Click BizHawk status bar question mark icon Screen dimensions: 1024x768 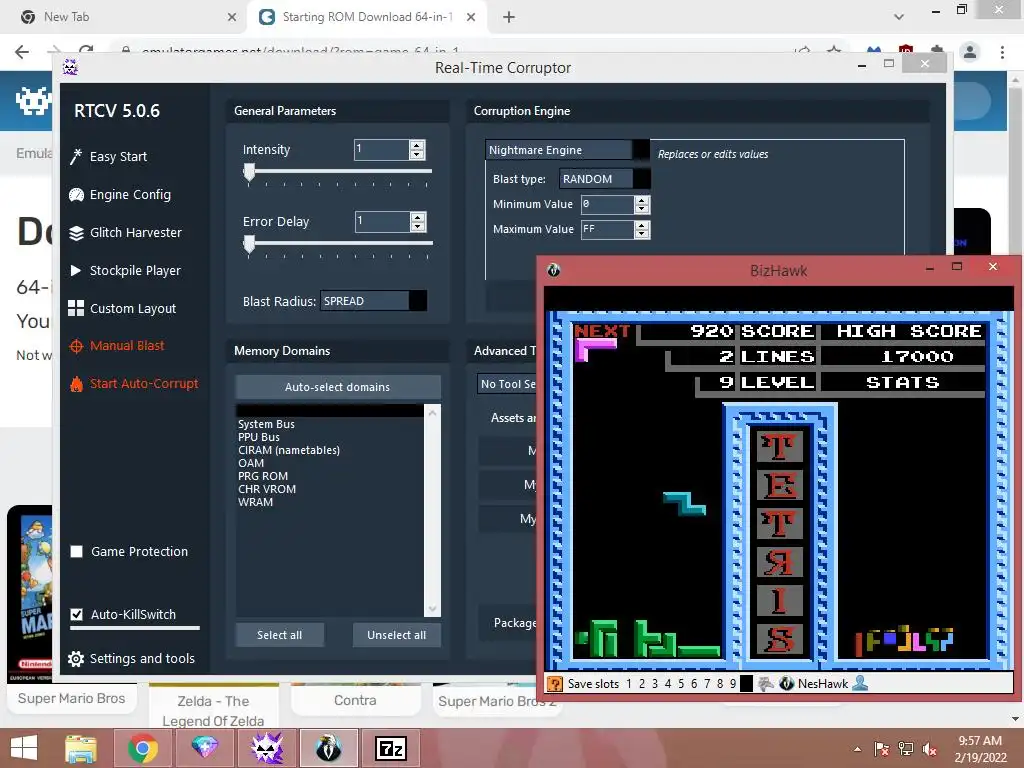point(554,684)
